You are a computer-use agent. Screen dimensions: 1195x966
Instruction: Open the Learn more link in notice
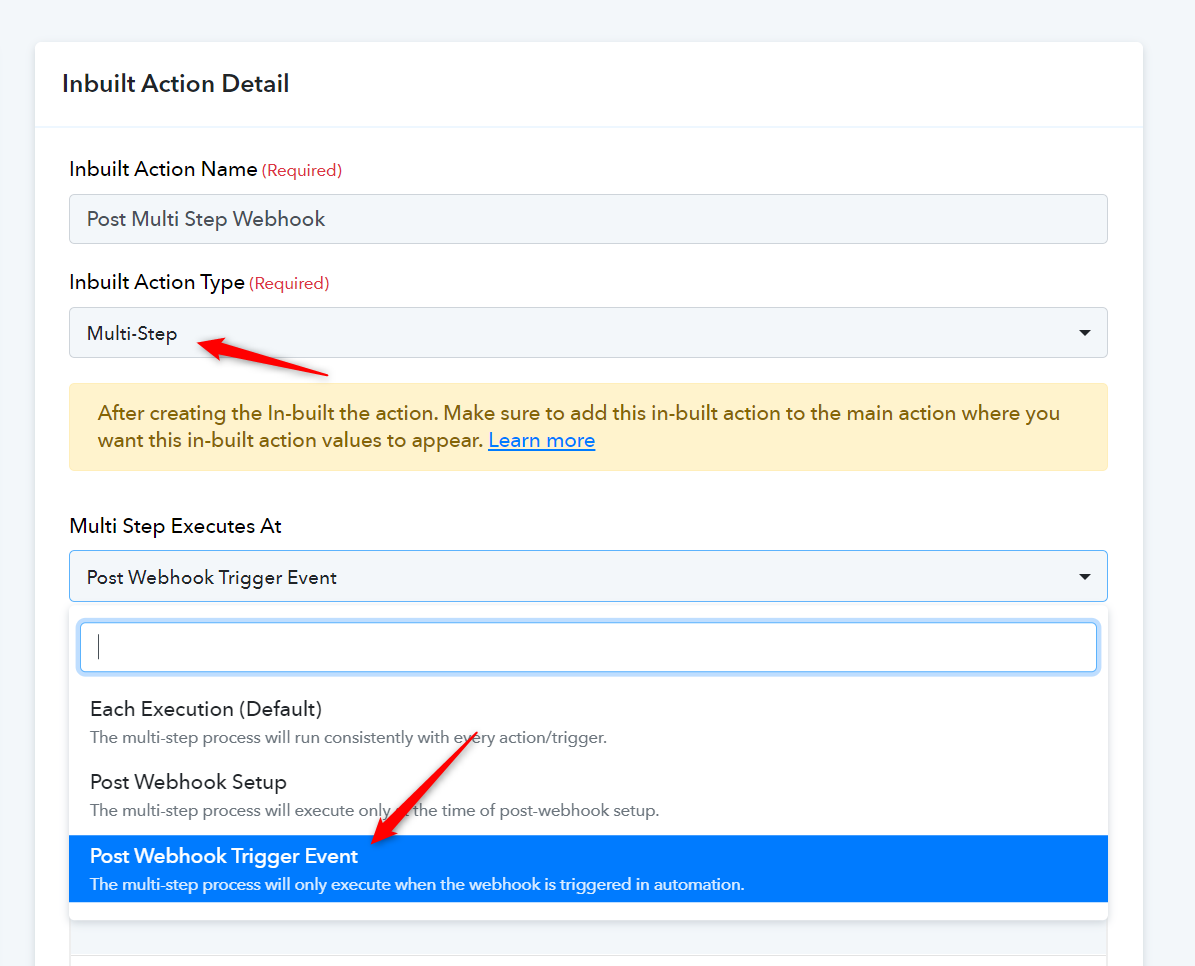coord(541,440)
